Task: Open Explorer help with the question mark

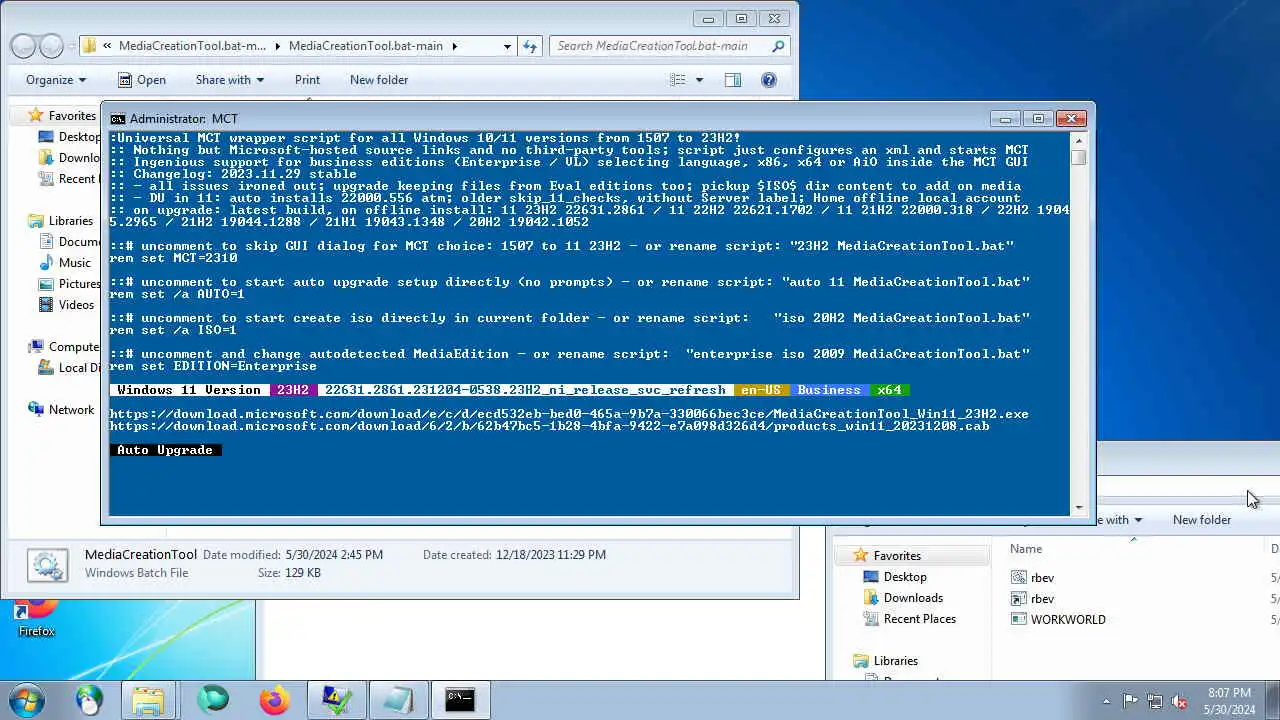Action: (769, 80)
